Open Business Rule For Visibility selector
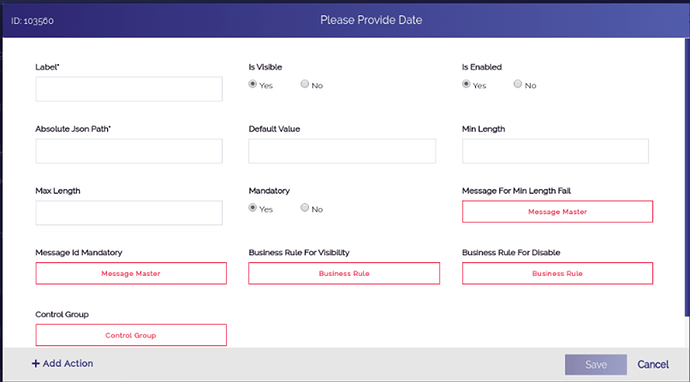This screenshot has width=690, height=382. (344, 273)
